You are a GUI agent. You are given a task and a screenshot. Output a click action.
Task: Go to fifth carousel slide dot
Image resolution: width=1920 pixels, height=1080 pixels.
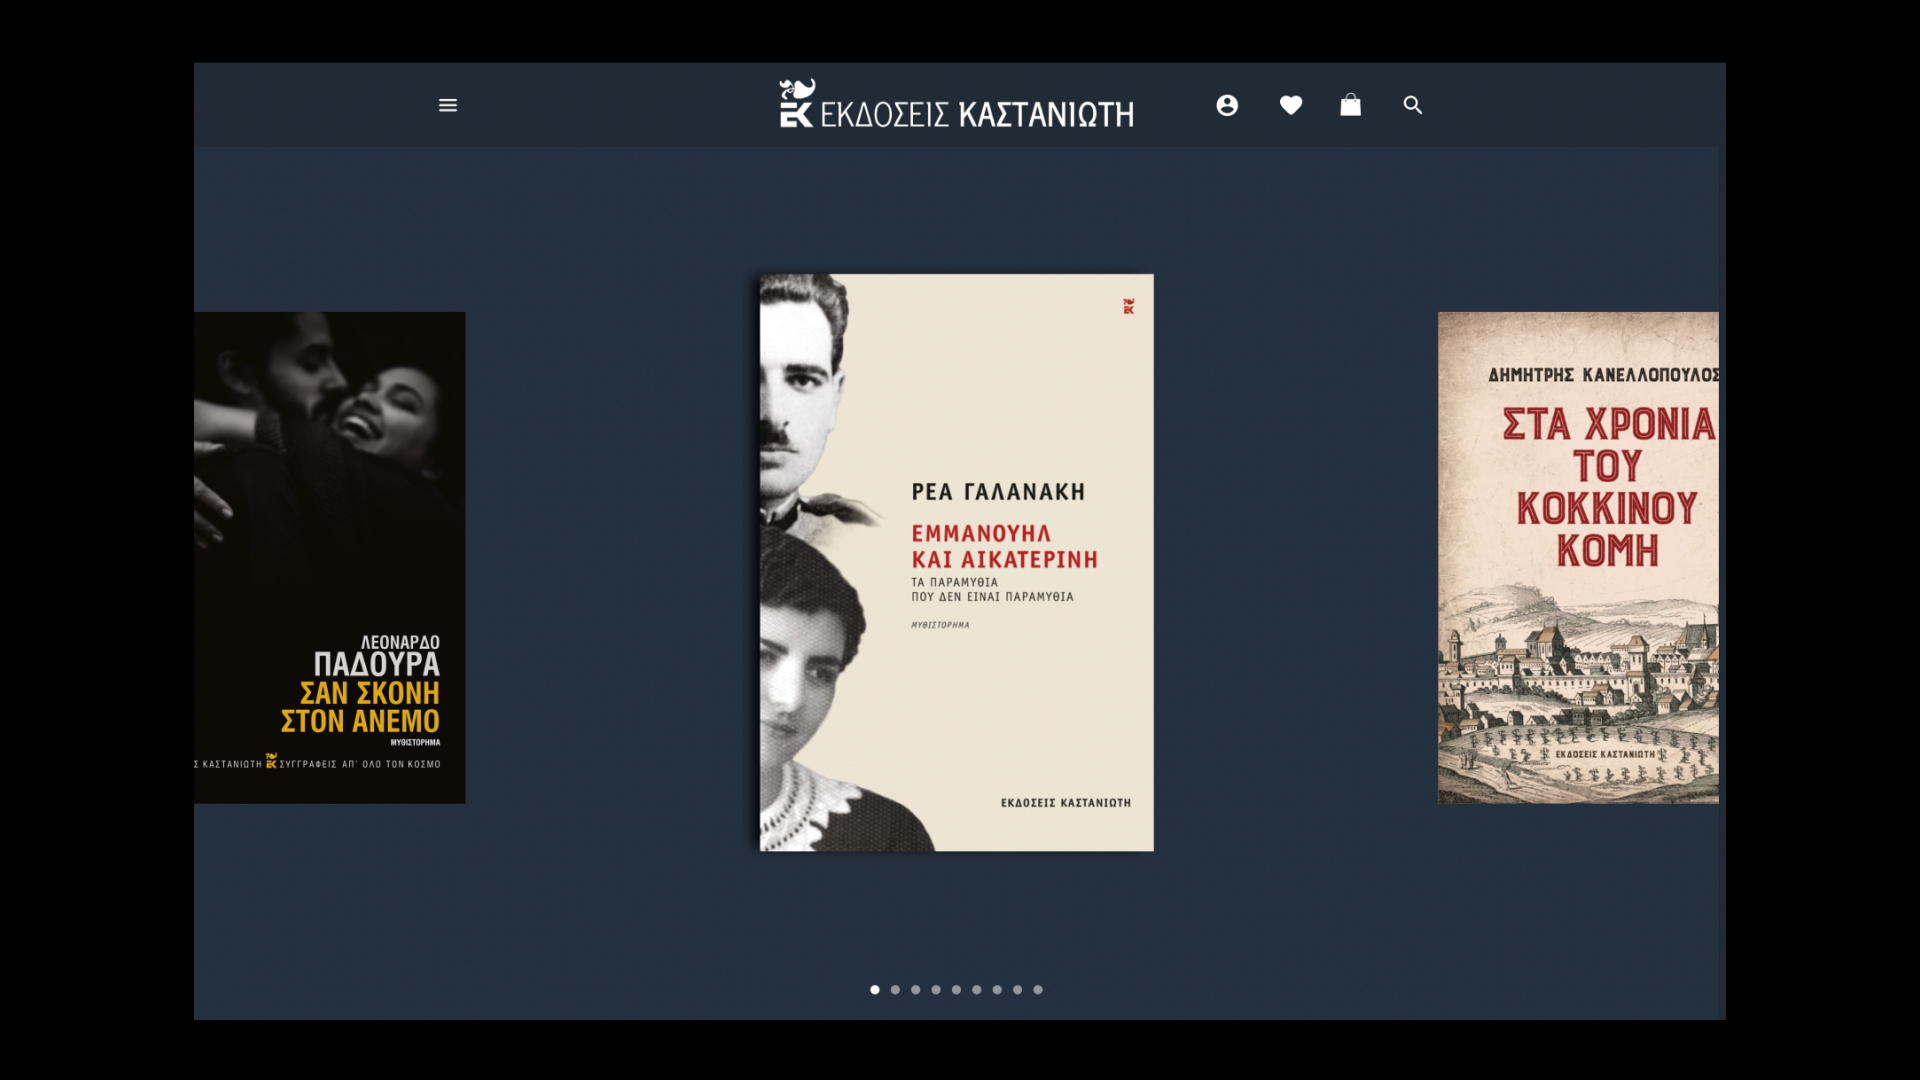pyautogui.click(x=957, y=990)
